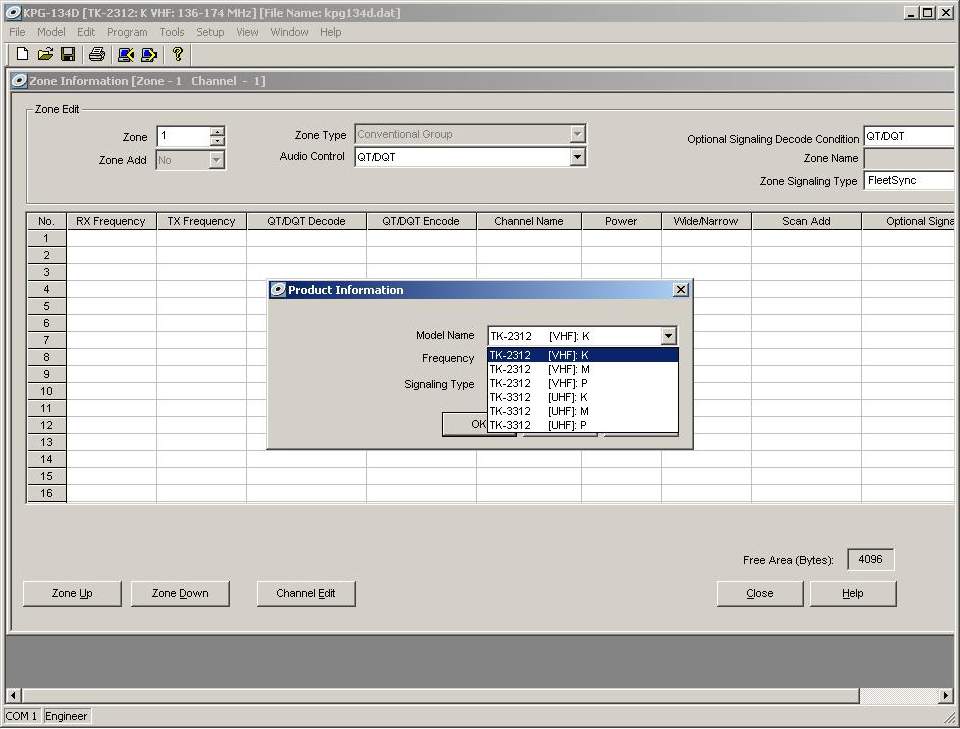The image size is (960, 729).
Task: Click the QT/DQT Decode column header
Action: pos(306,221)
